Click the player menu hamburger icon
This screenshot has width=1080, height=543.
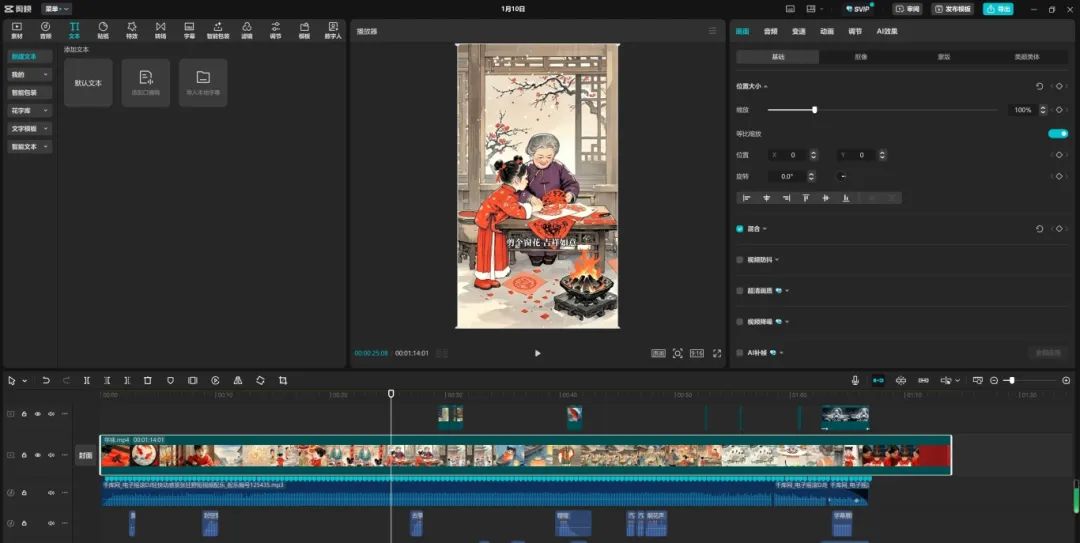(712, 31)
